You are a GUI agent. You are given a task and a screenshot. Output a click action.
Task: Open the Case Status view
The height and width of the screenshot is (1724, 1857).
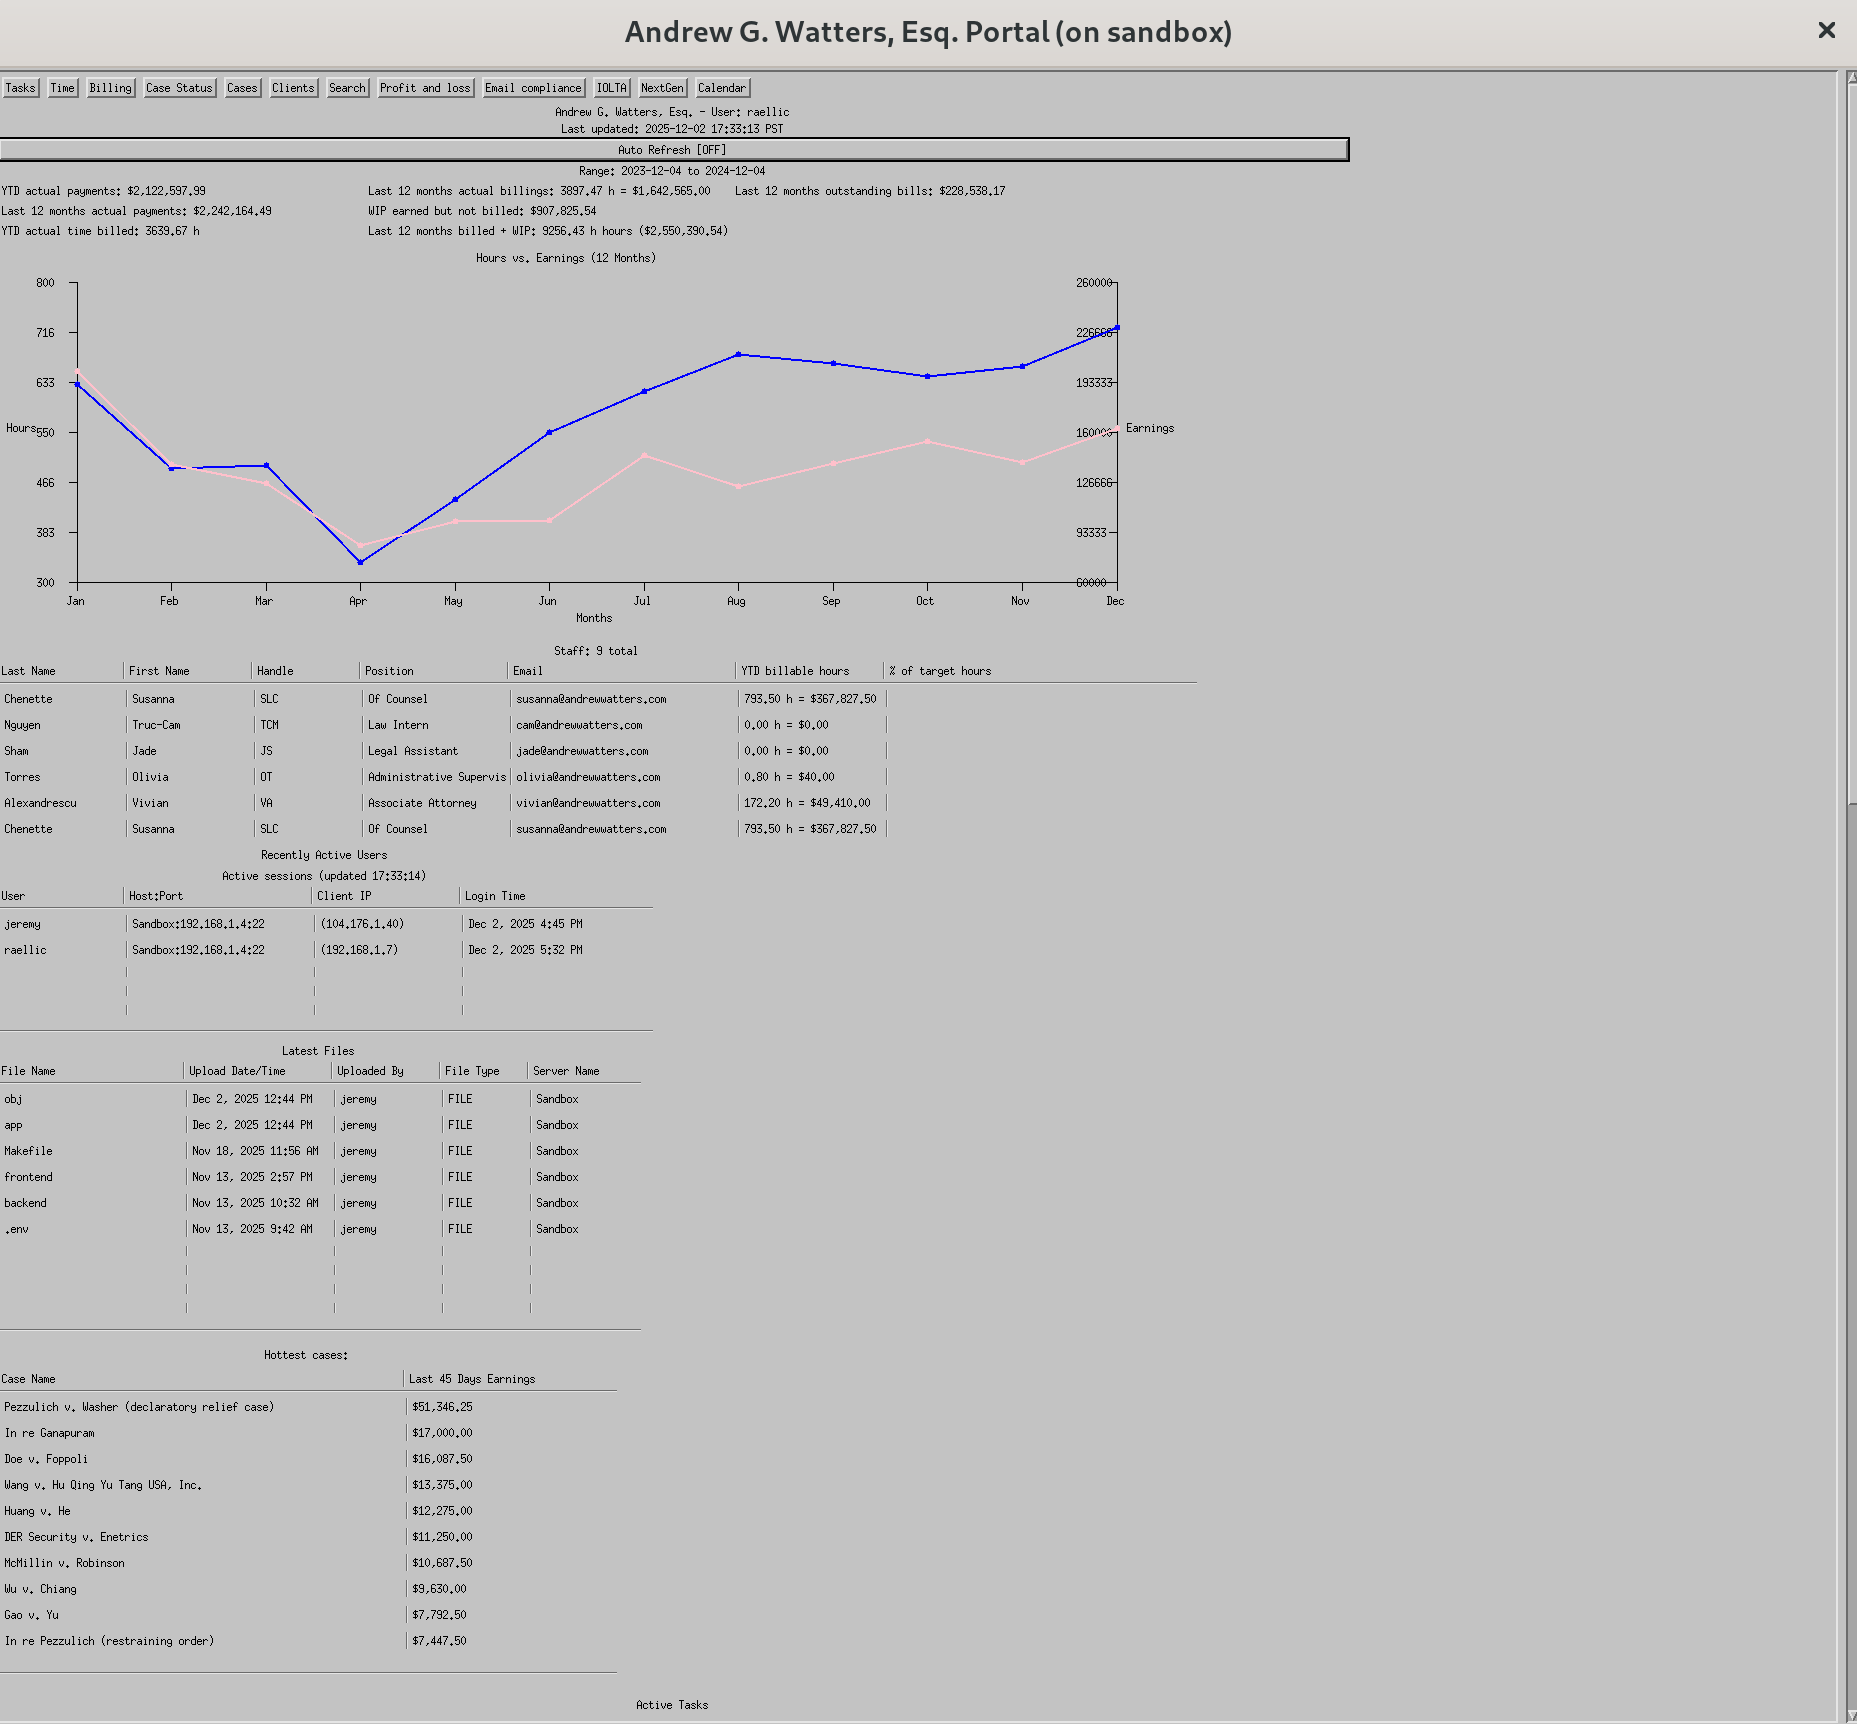coord(179,88)
